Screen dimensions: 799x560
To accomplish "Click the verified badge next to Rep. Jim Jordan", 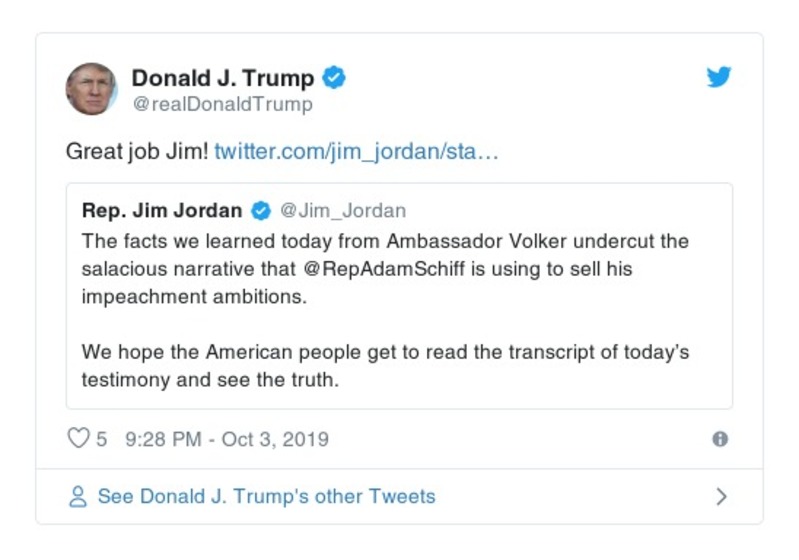I will (x=261, y=211).
